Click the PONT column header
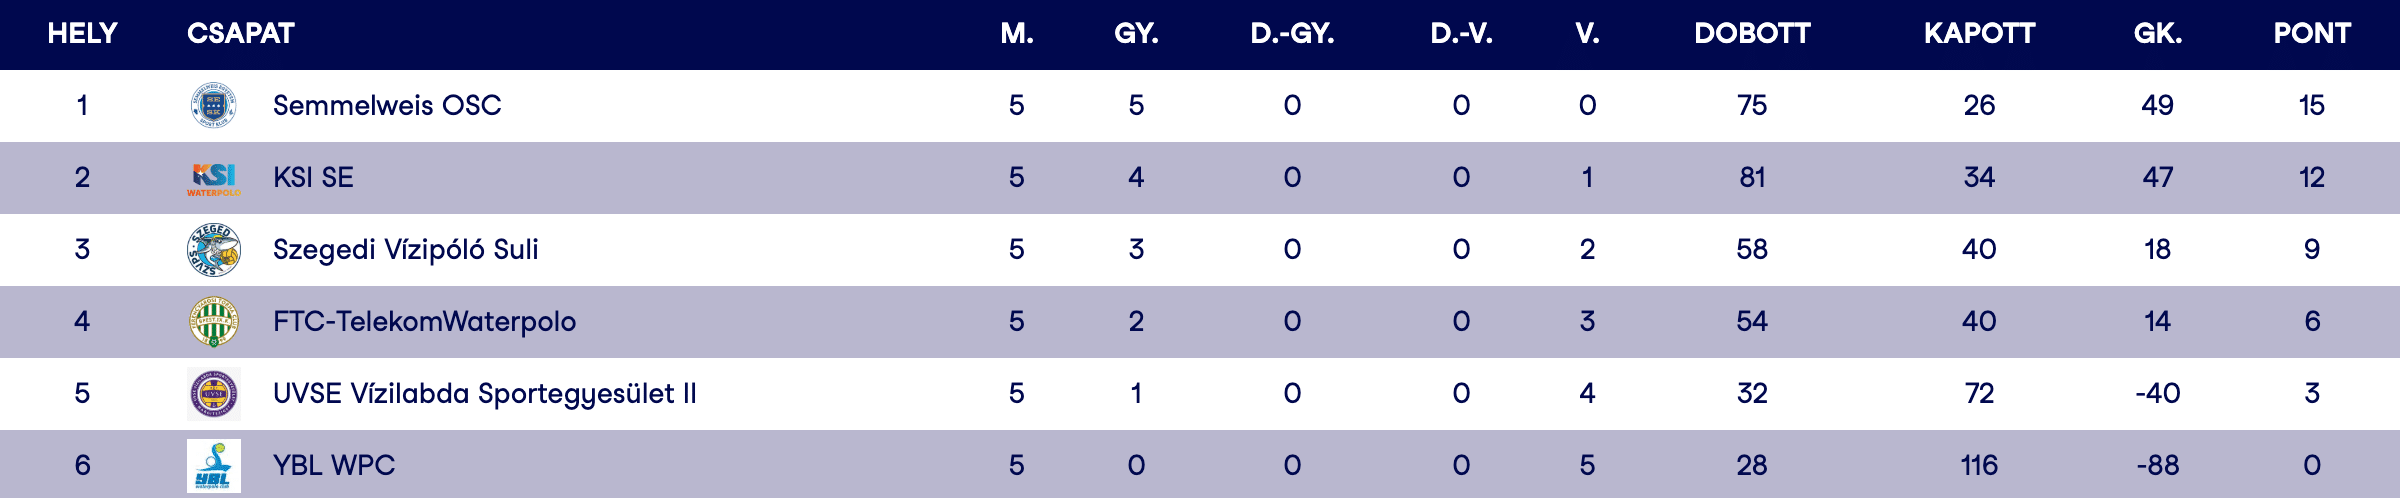The width and height of the screenshot is (2400, 498). 2311,34
